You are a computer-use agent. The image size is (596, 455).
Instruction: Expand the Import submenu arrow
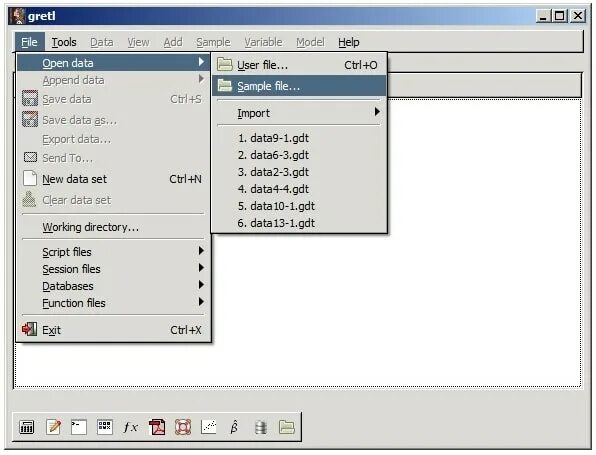pos(377,112)
